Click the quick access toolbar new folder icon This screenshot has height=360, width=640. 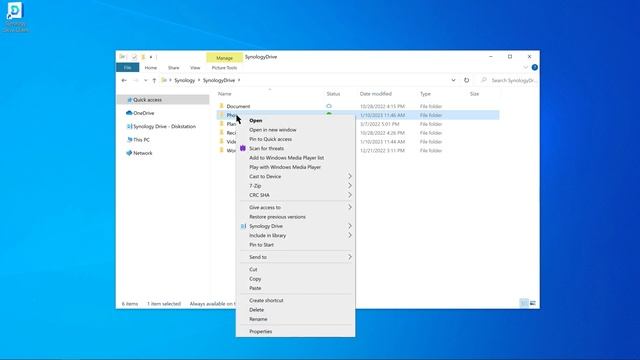click(x=143, y=57)
